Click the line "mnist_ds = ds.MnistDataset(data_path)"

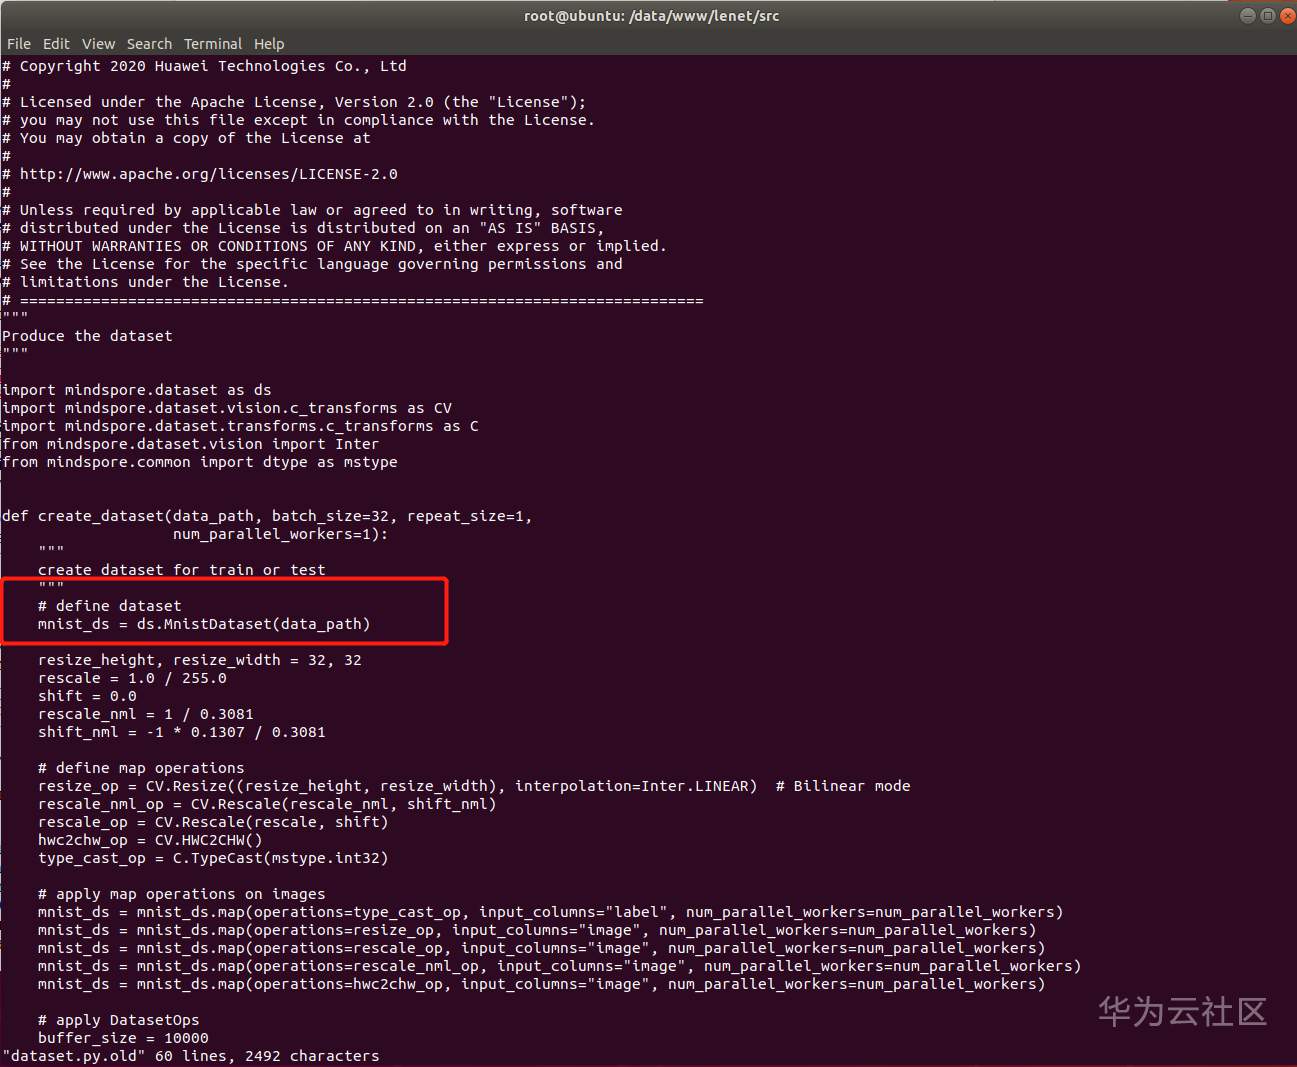coord(204,624)
